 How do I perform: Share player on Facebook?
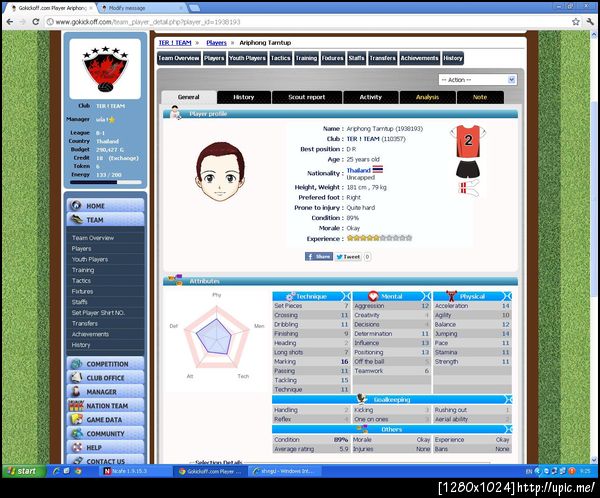click(x=318, y=256)
